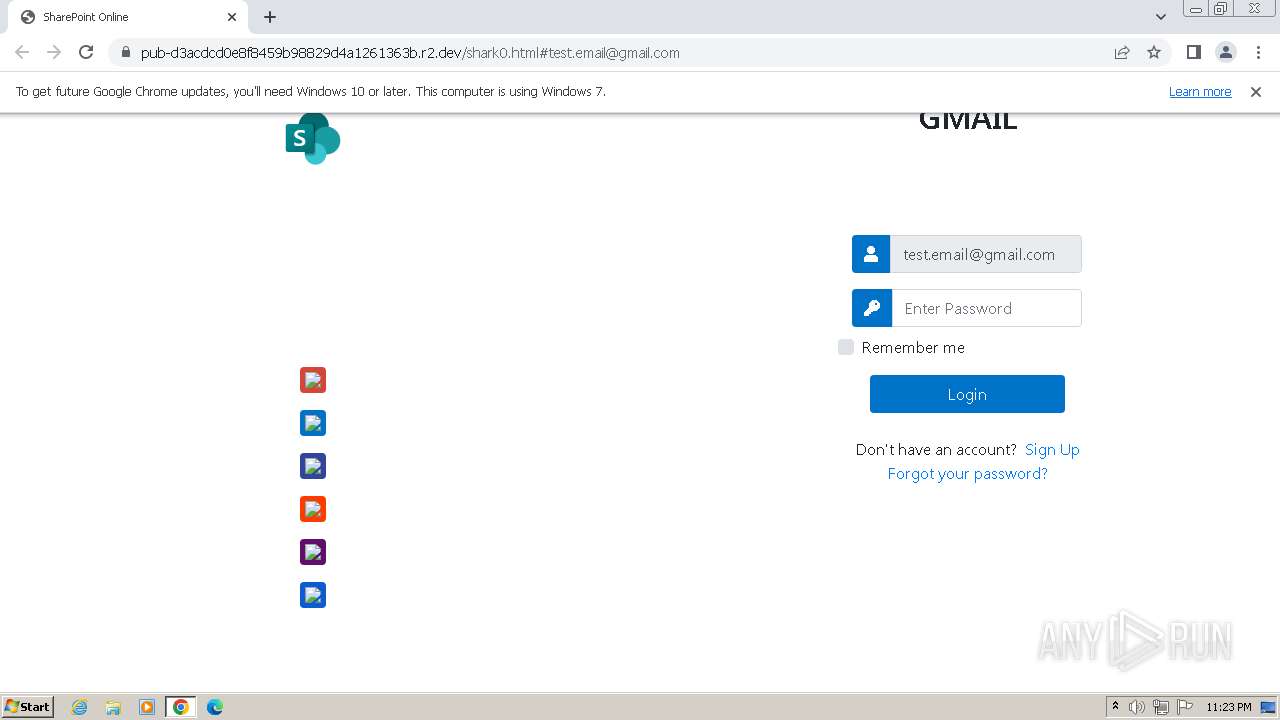
Task: Click the SharePoint logo icon
Action: click(x=313, y=139)
